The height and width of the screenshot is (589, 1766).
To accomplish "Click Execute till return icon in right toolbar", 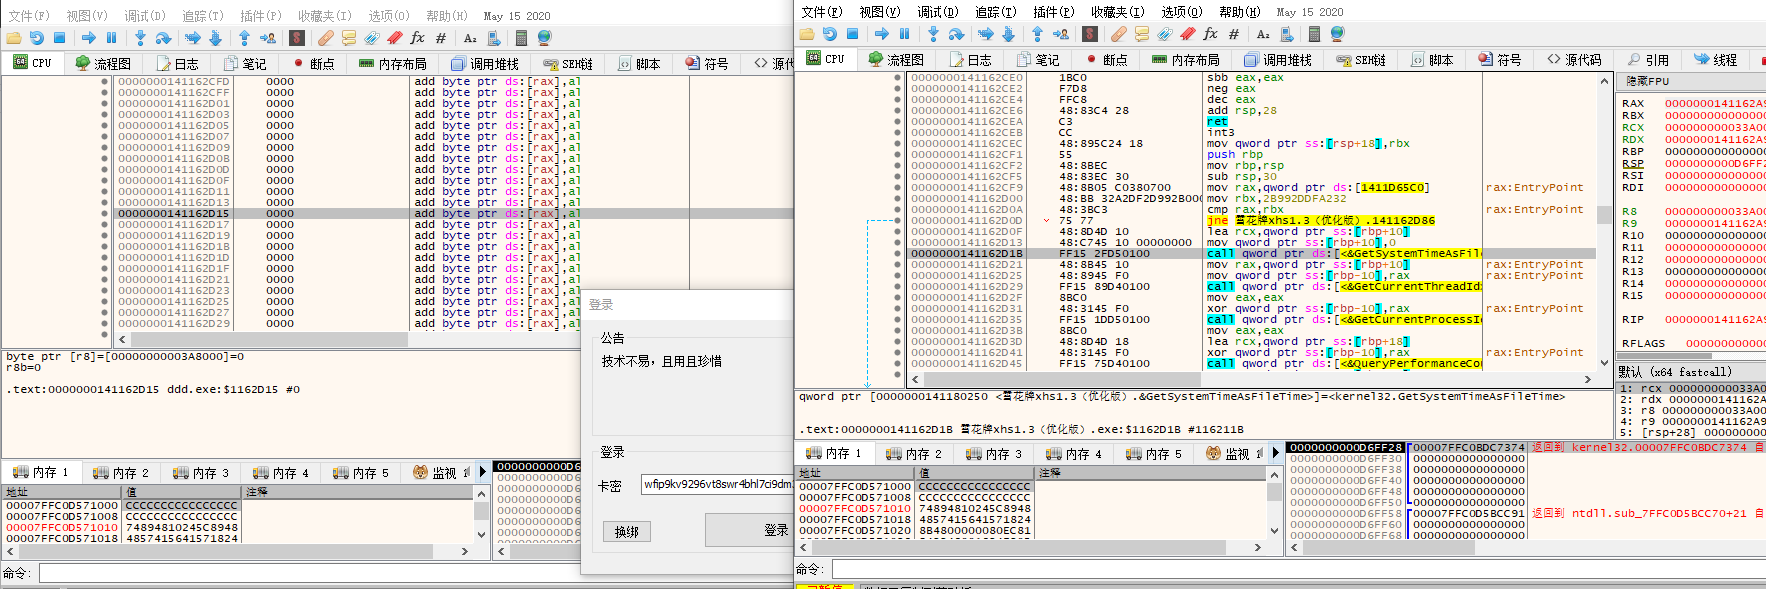I will coord(1037,34).
